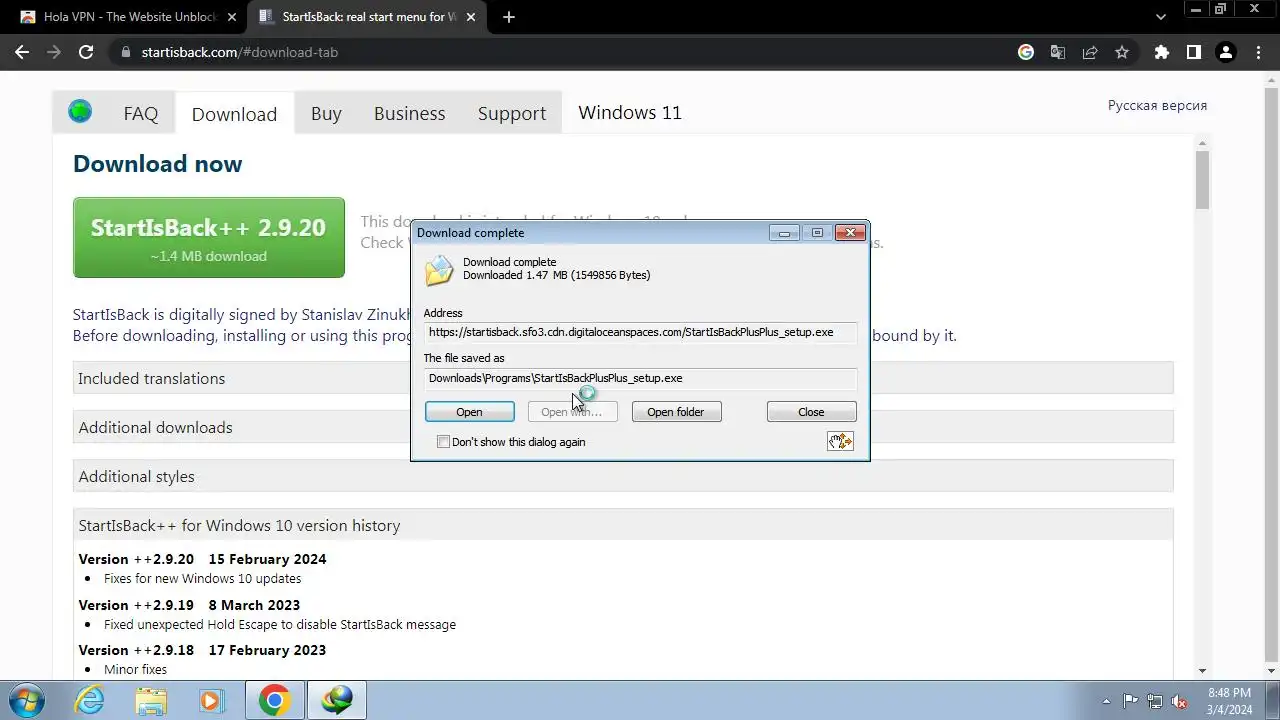Screen dimensions: 1280x720
Task: Open the Buy tab
Action: point(326,113)
